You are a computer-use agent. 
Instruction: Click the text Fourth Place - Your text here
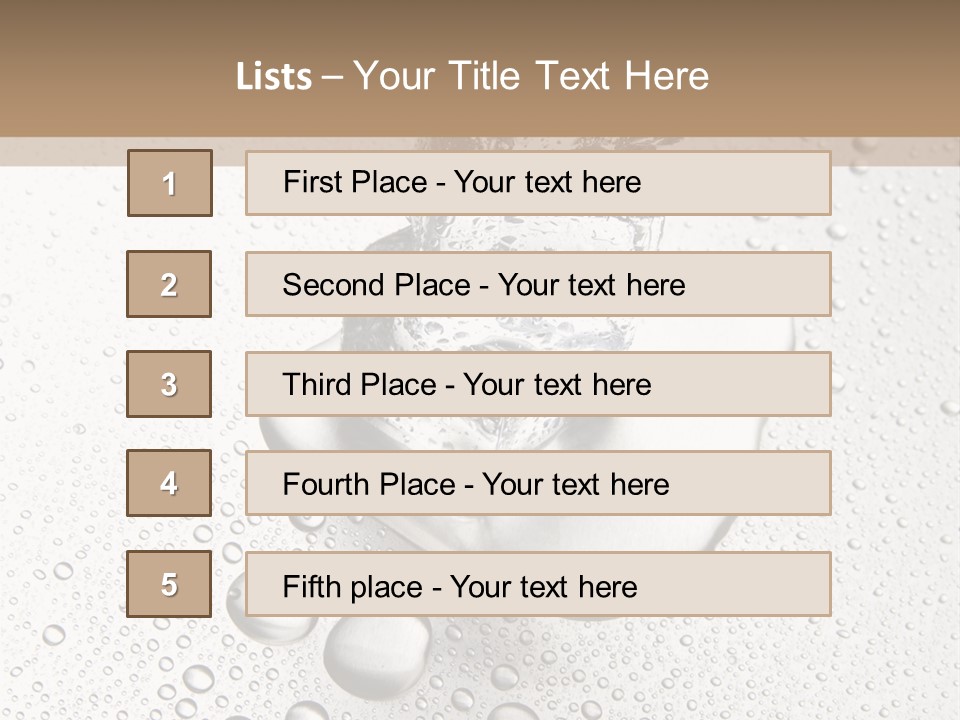[476, 484]
